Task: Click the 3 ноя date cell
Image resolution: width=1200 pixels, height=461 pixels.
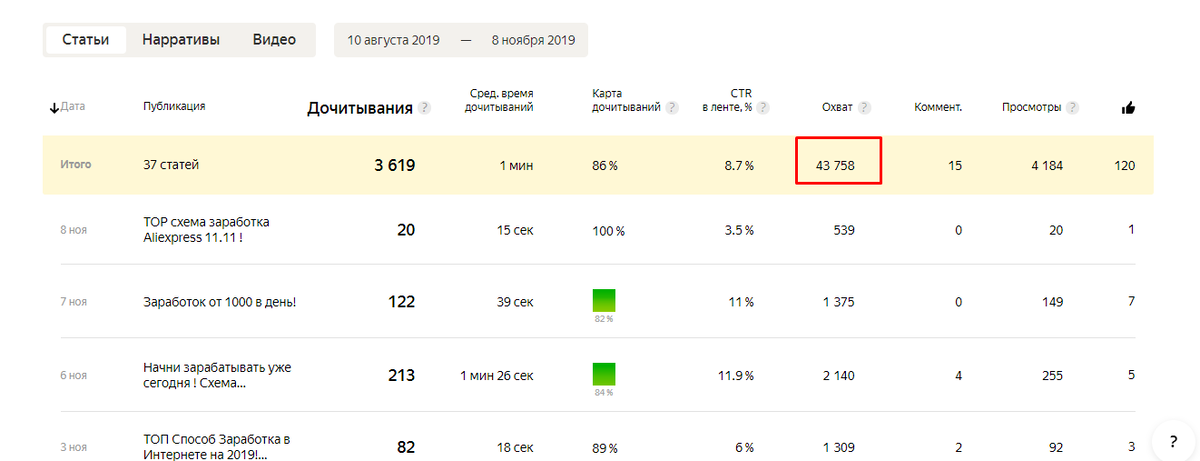Action: click(74, 448)
